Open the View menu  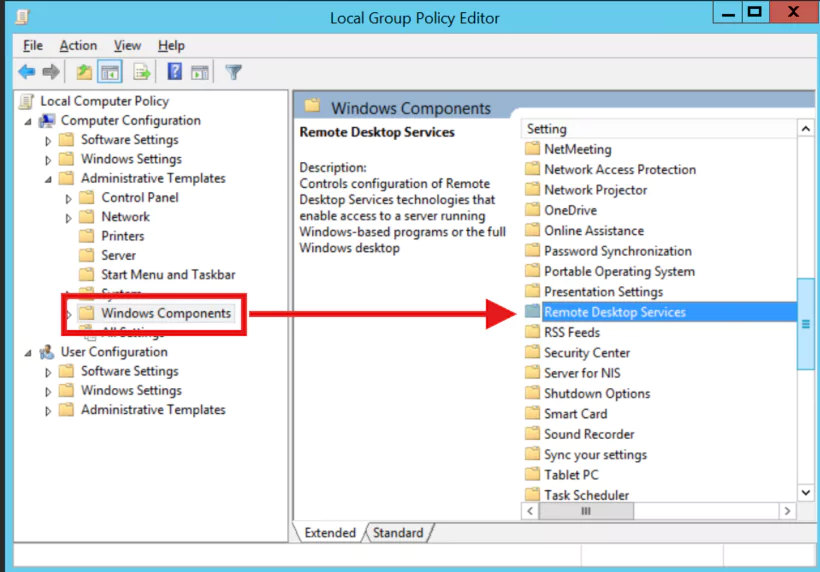click(128, 45)
